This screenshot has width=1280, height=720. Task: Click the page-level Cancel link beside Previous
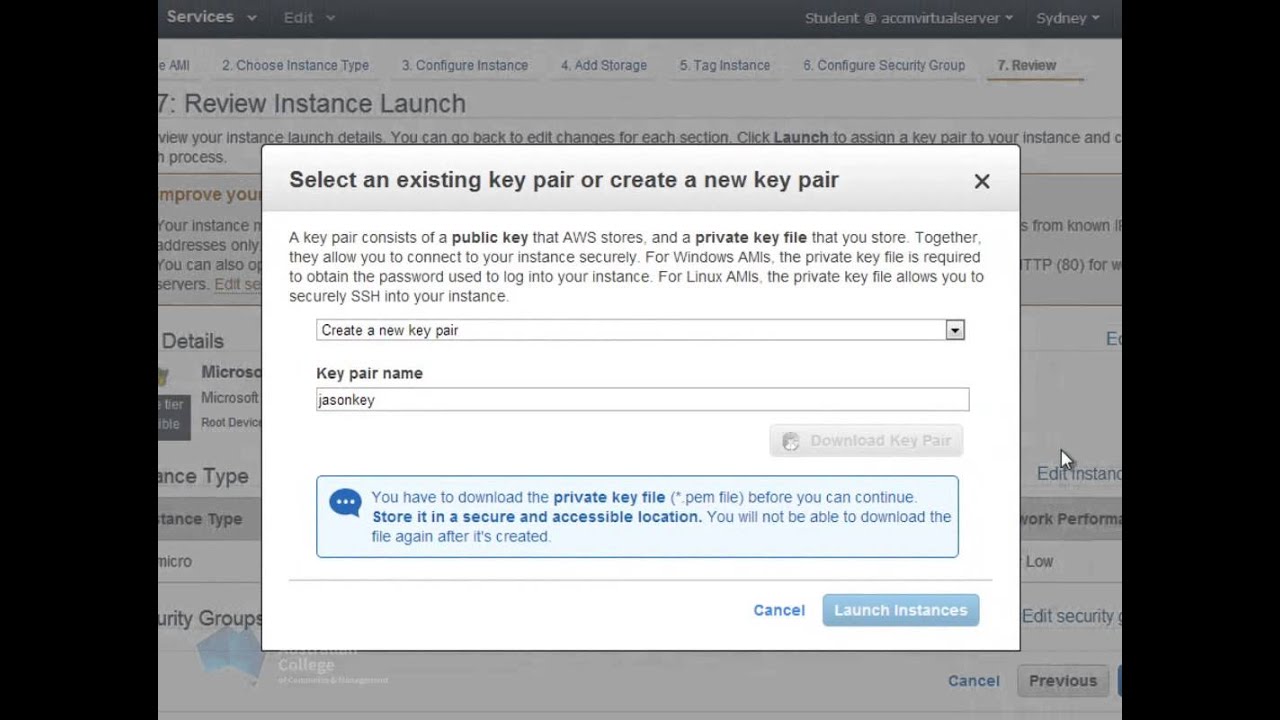coord(973,681)
